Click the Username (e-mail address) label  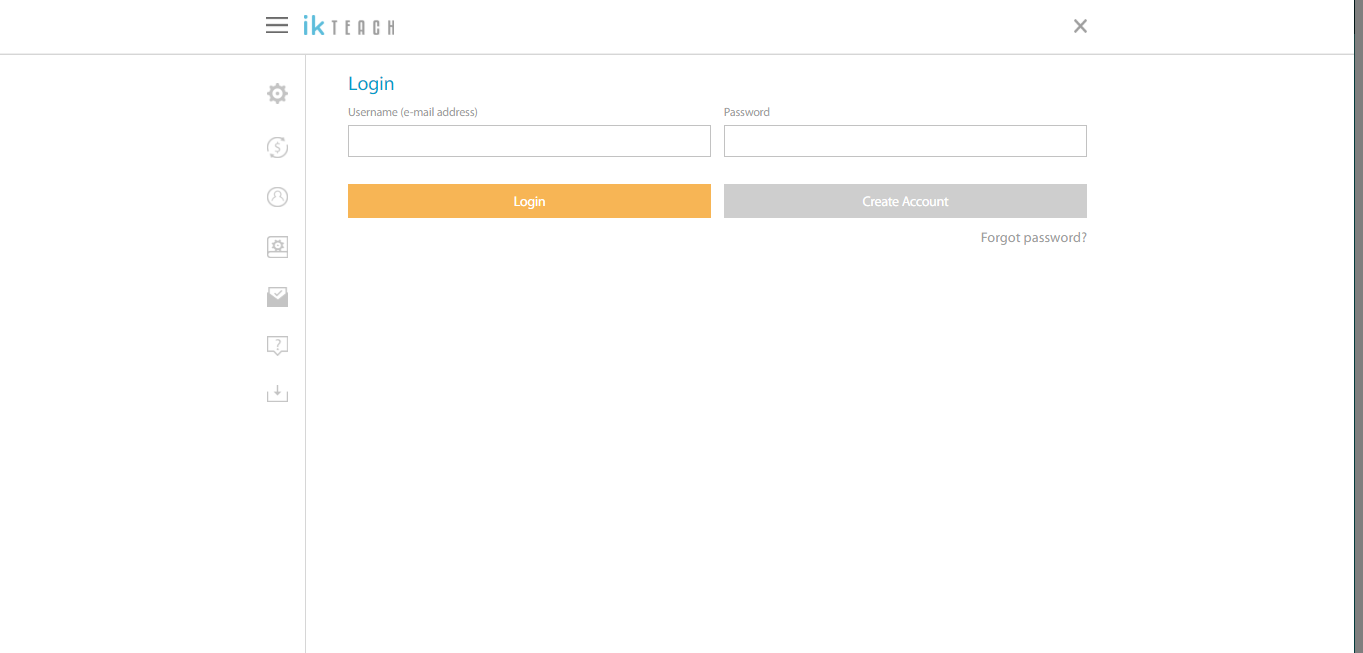(x=412, y=112)
